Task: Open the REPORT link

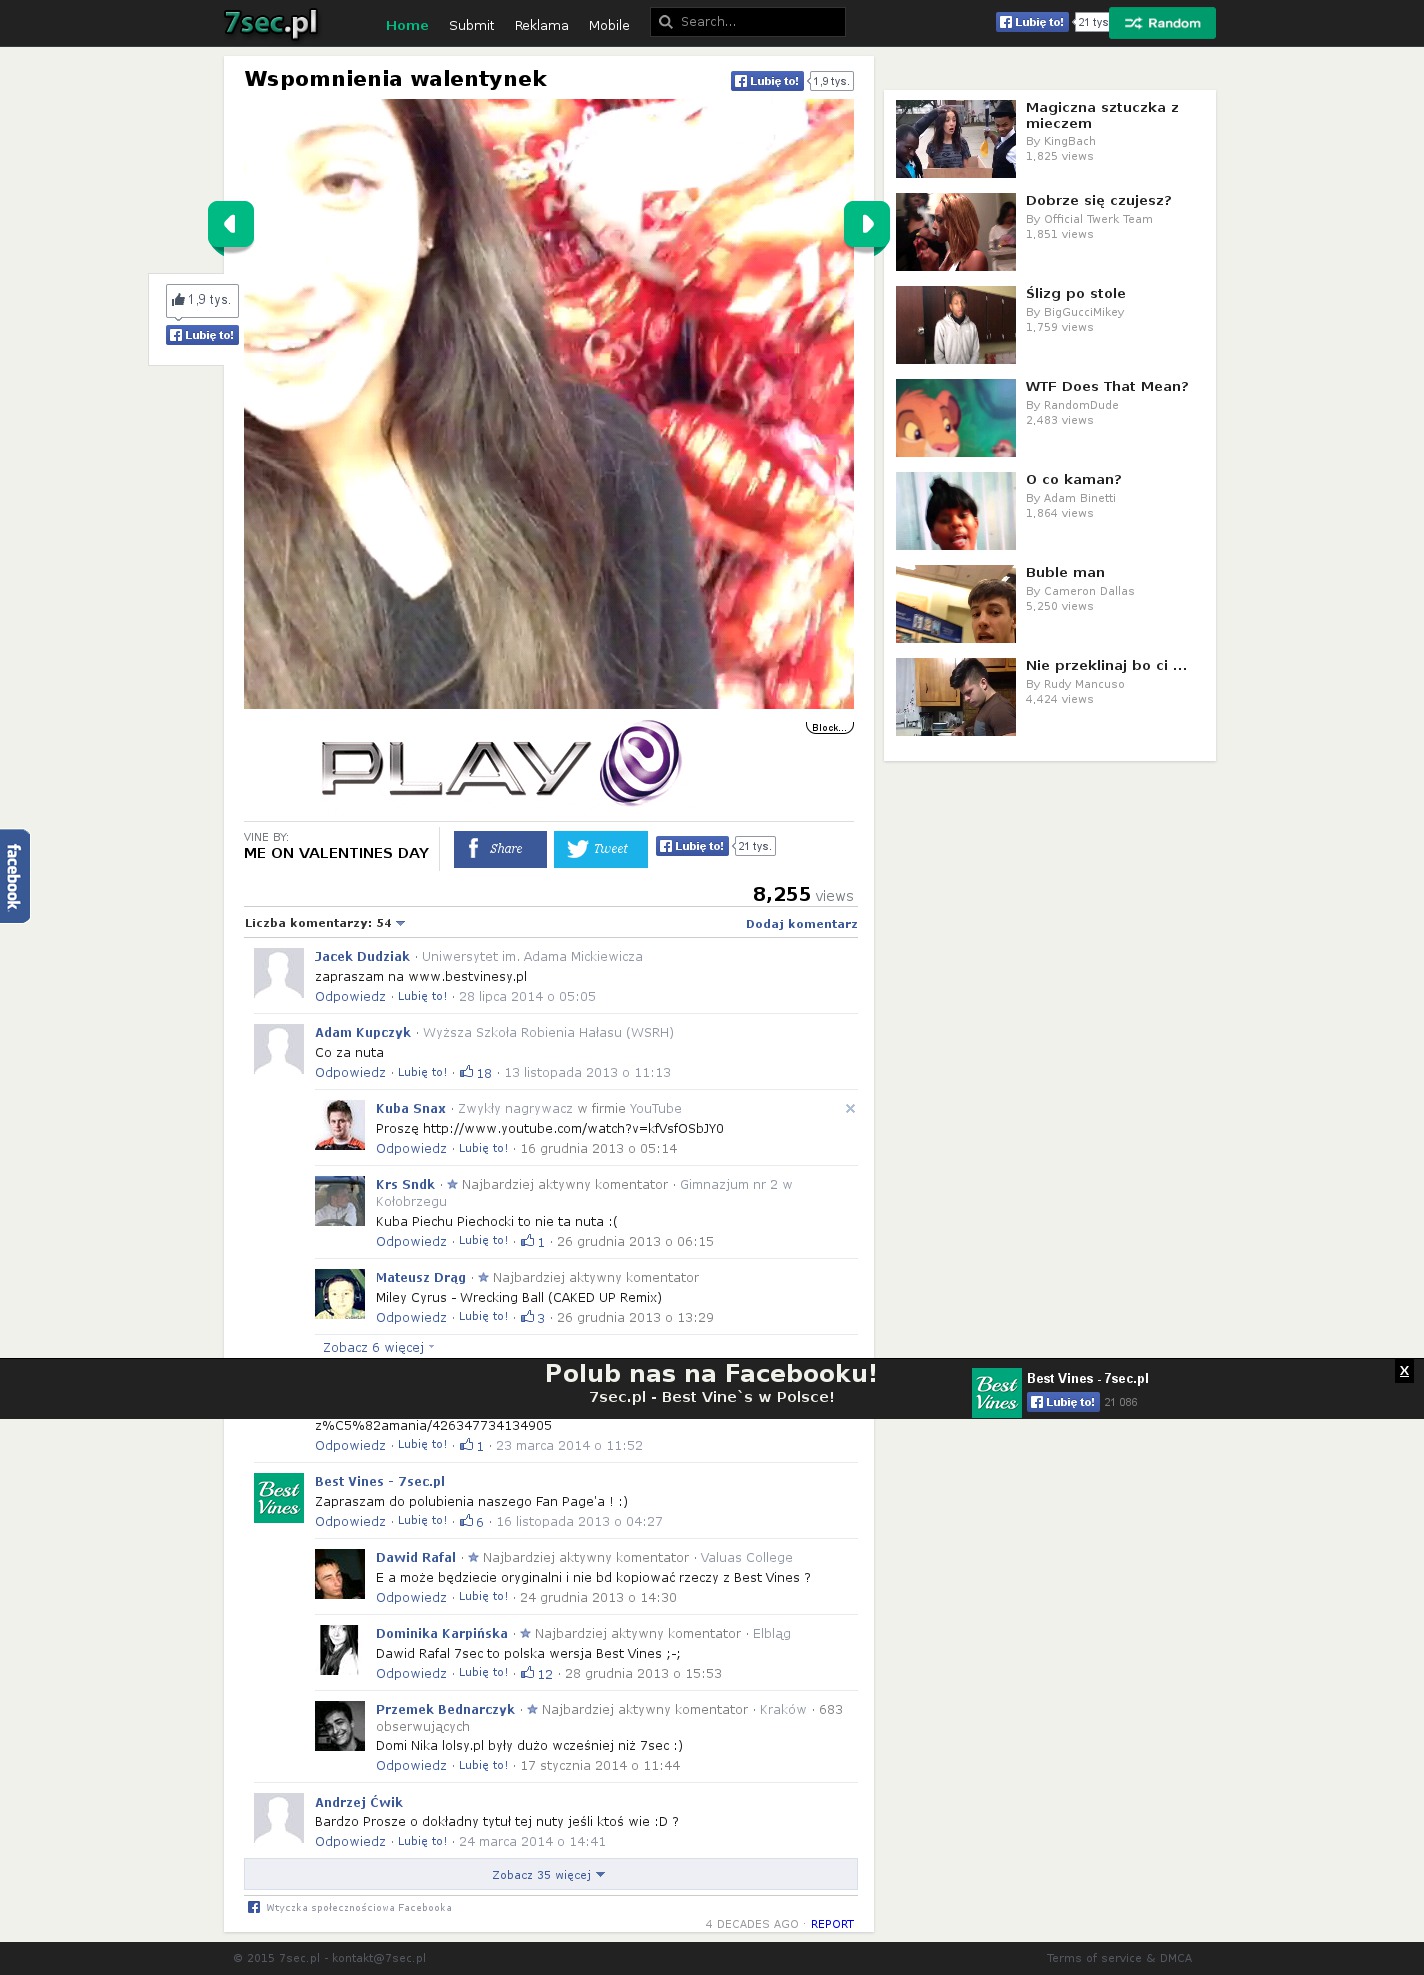Action: click(832, 1924)
